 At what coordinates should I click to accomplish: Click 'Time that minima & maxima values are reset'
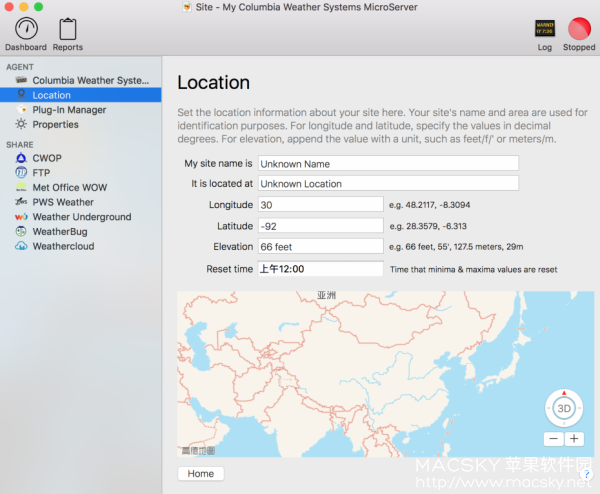point(473,269)
